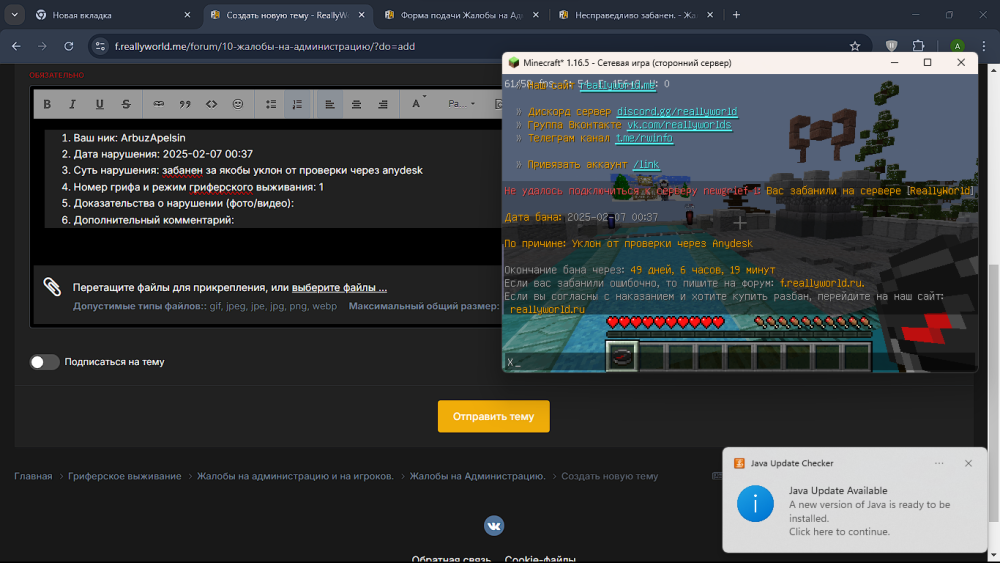Minimize the Minecraft window

[x=894, y=62]
